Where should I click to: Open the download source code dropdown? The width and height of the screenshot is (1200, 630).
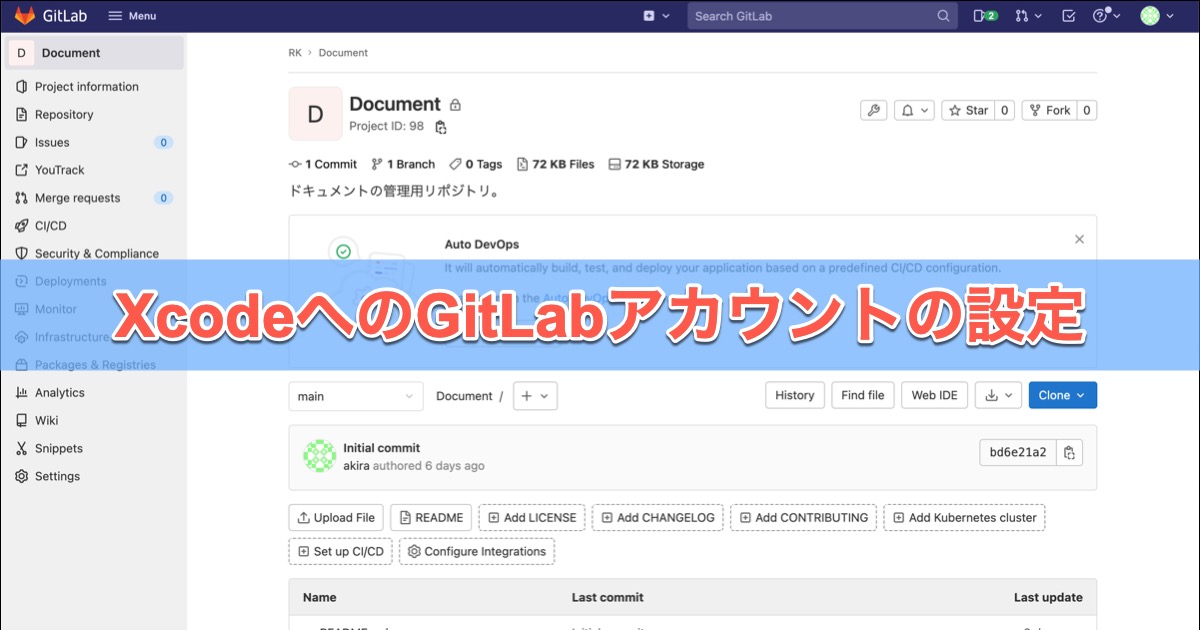998,395
